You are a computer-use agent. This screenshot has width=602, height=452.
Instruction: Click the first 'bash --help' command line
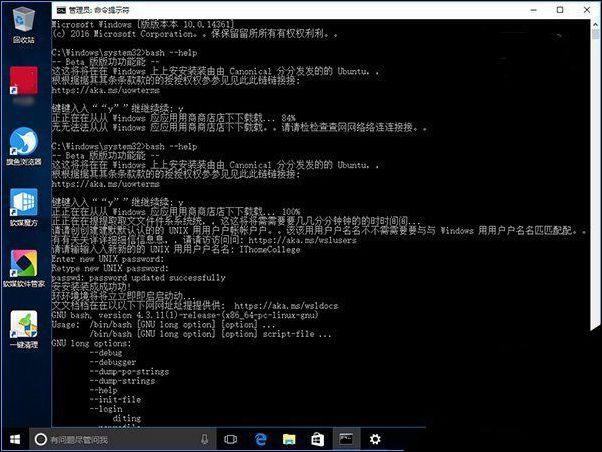point(124,53)
